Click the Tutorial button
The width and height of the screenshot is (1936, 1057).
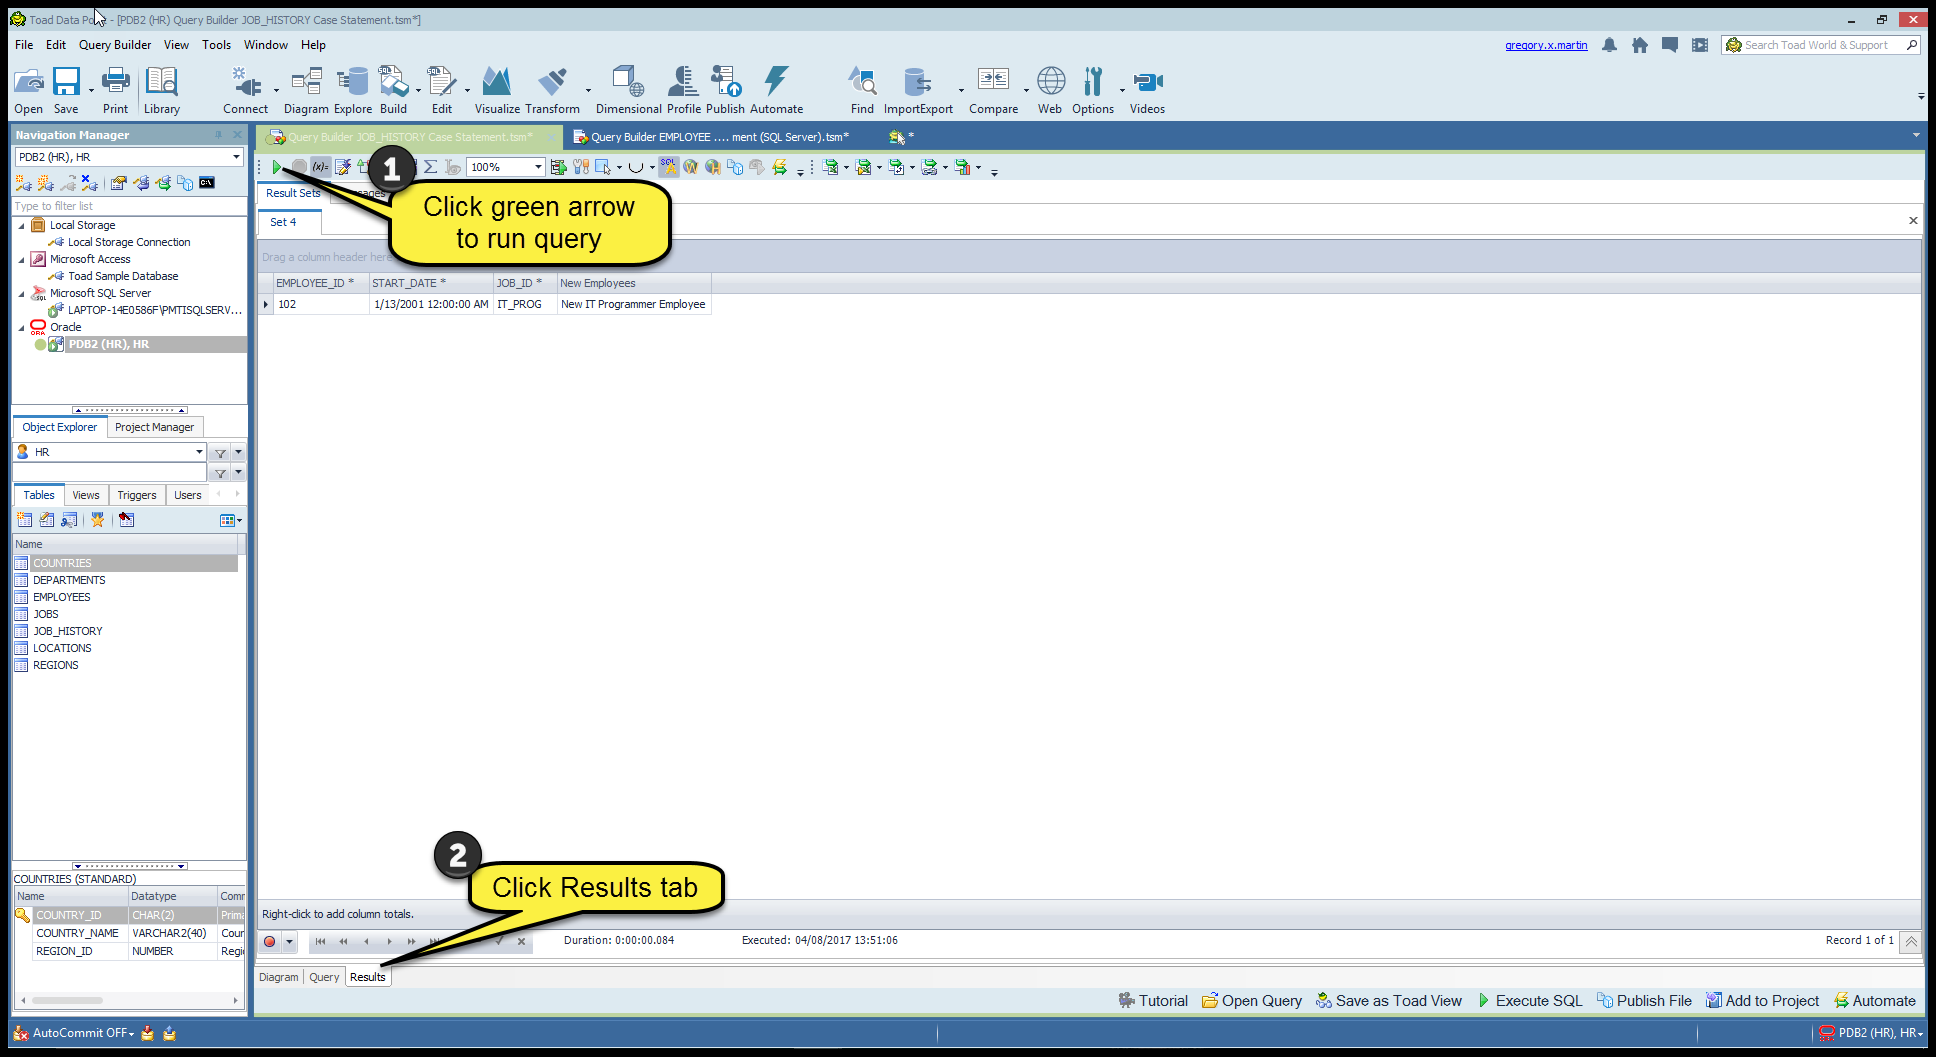1153,1001
